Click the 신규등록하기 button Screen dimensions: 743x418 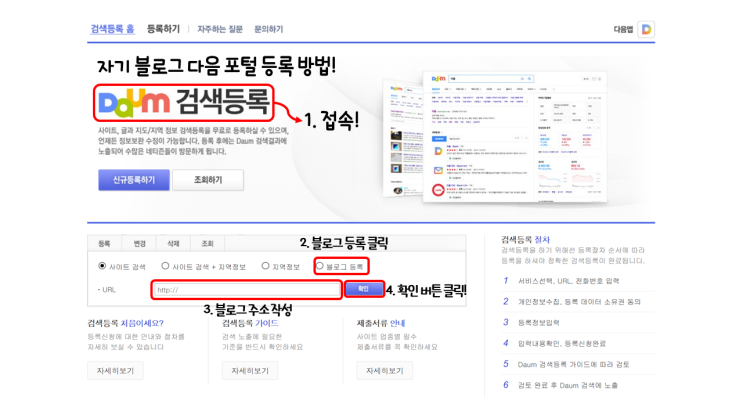134,180
